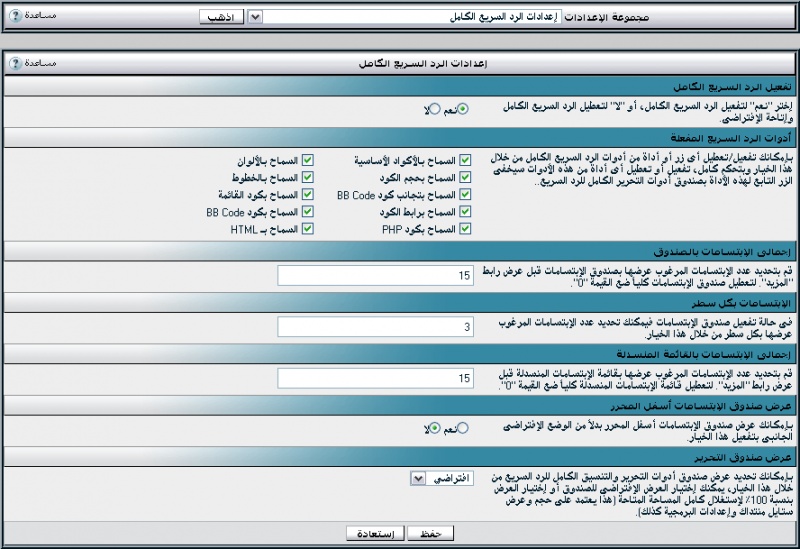This screenshot has width=800, height=549.
Task: Uncheck السماح بالخطوط option
Action: pyautogui.click(x=308, y=177)
